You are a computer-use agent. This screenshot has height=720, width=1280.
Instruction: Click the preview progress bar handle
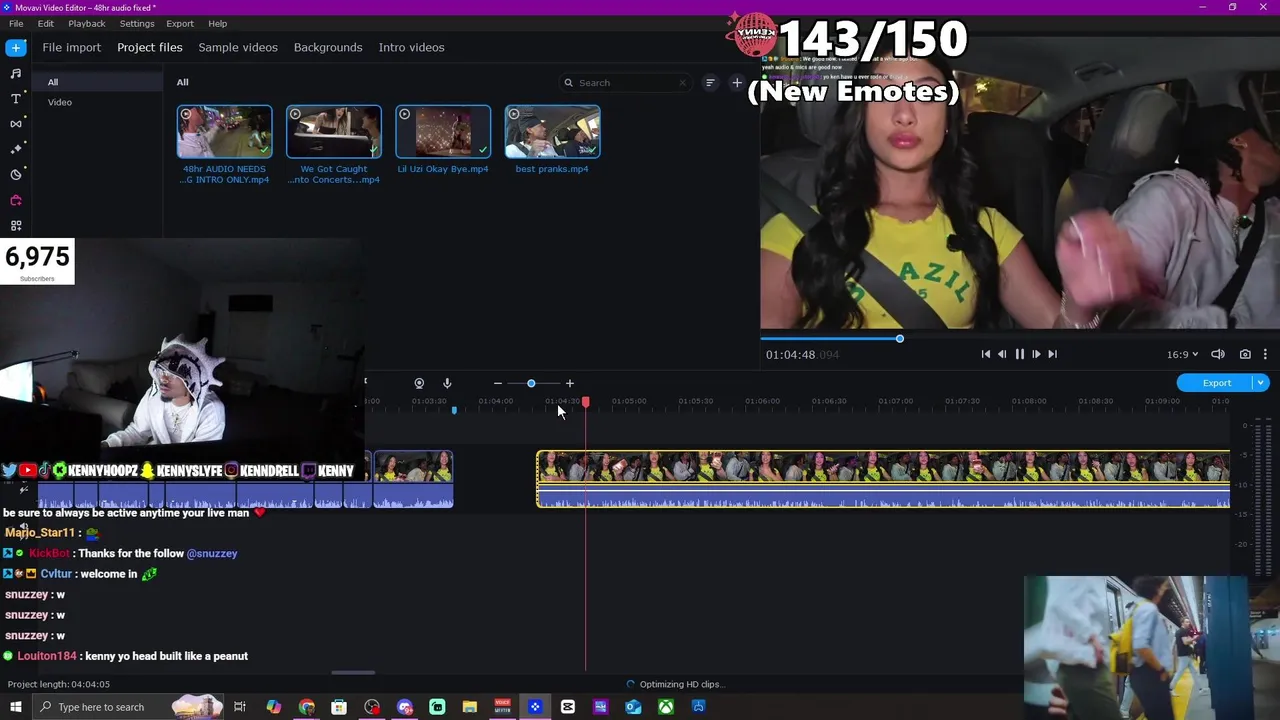pos(899,339)
